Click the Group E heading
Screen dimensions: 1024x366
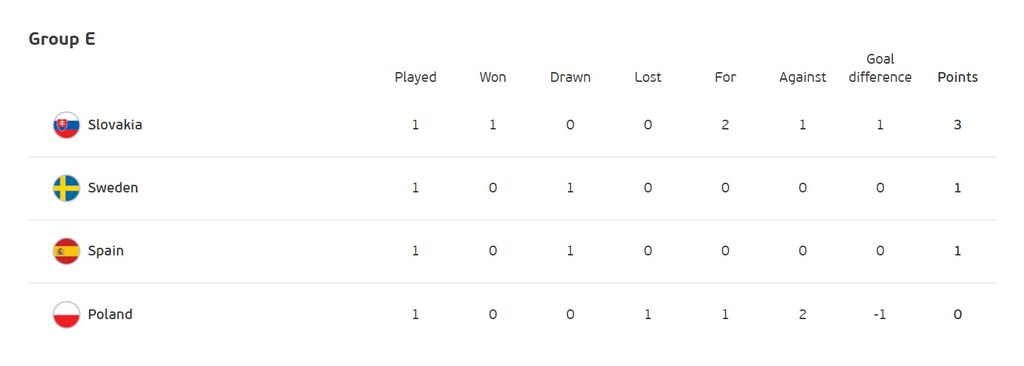coord(62,39)
